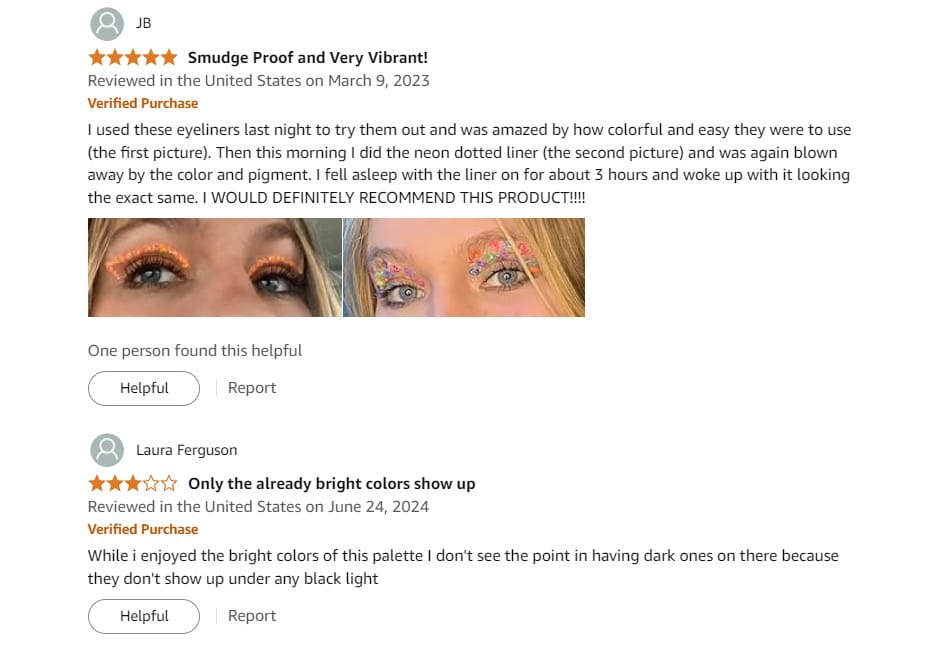This screenshot has height=657, width=929.
Task: Click the reviewer name JB
Action: 144,23
